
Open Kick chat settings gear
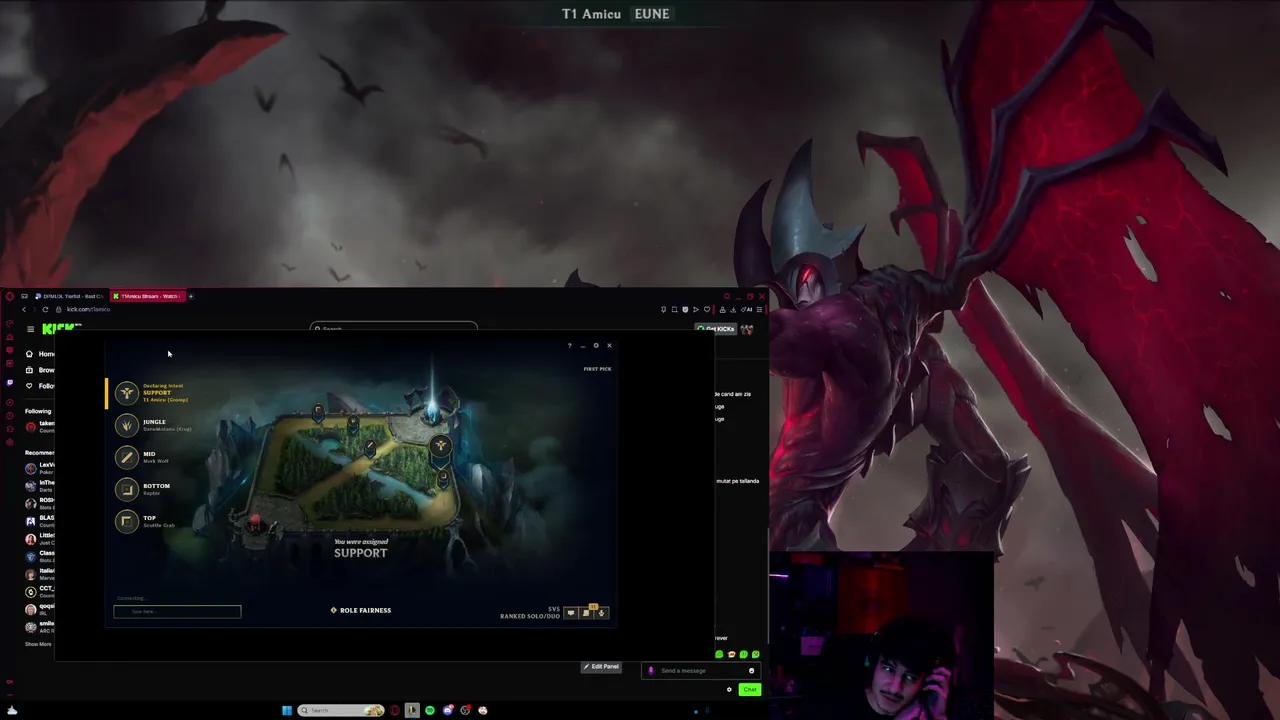click(x=729, y=689)
